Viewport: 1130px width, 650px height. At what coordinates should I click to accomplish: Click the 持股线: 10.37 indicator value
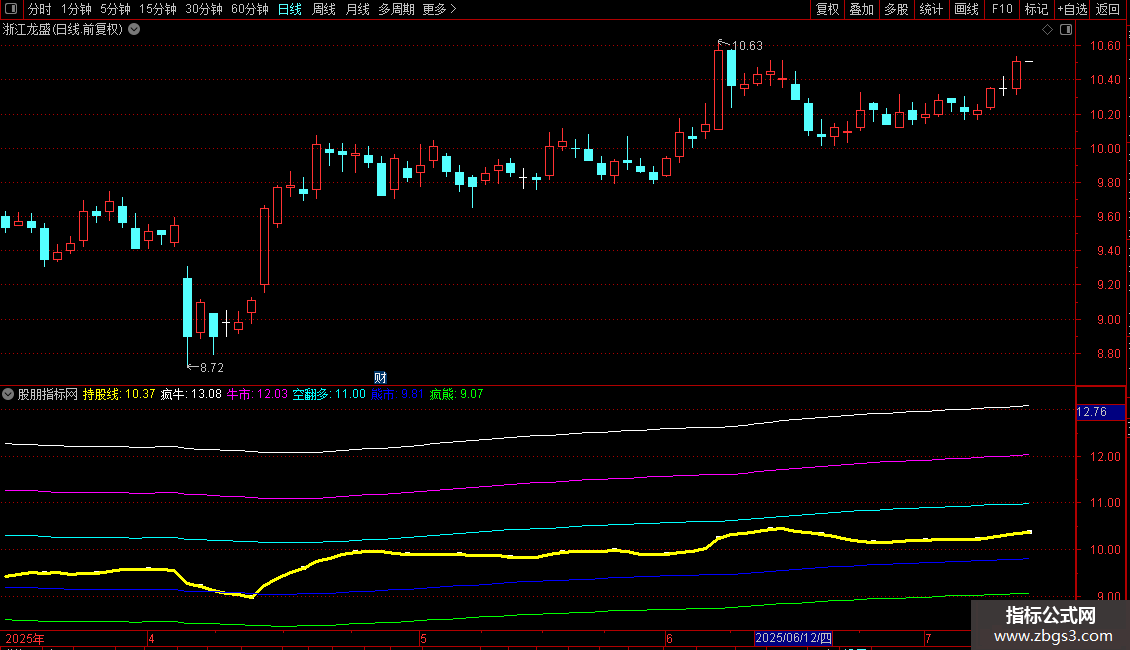point(119,394)
